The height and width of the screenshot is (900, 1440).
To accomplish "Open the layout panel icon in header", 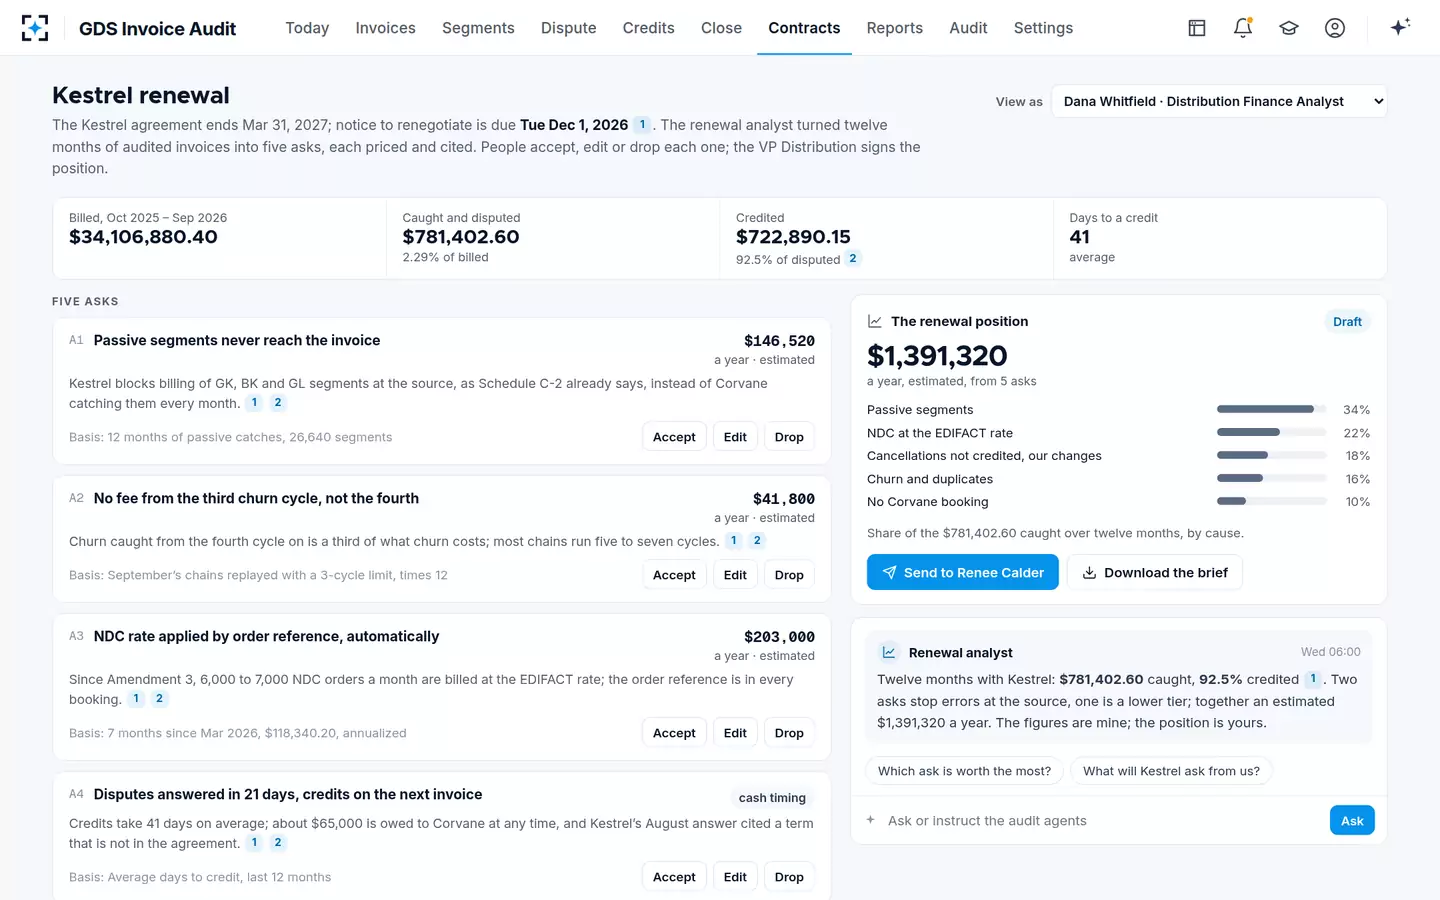I will pos(1197,28).
